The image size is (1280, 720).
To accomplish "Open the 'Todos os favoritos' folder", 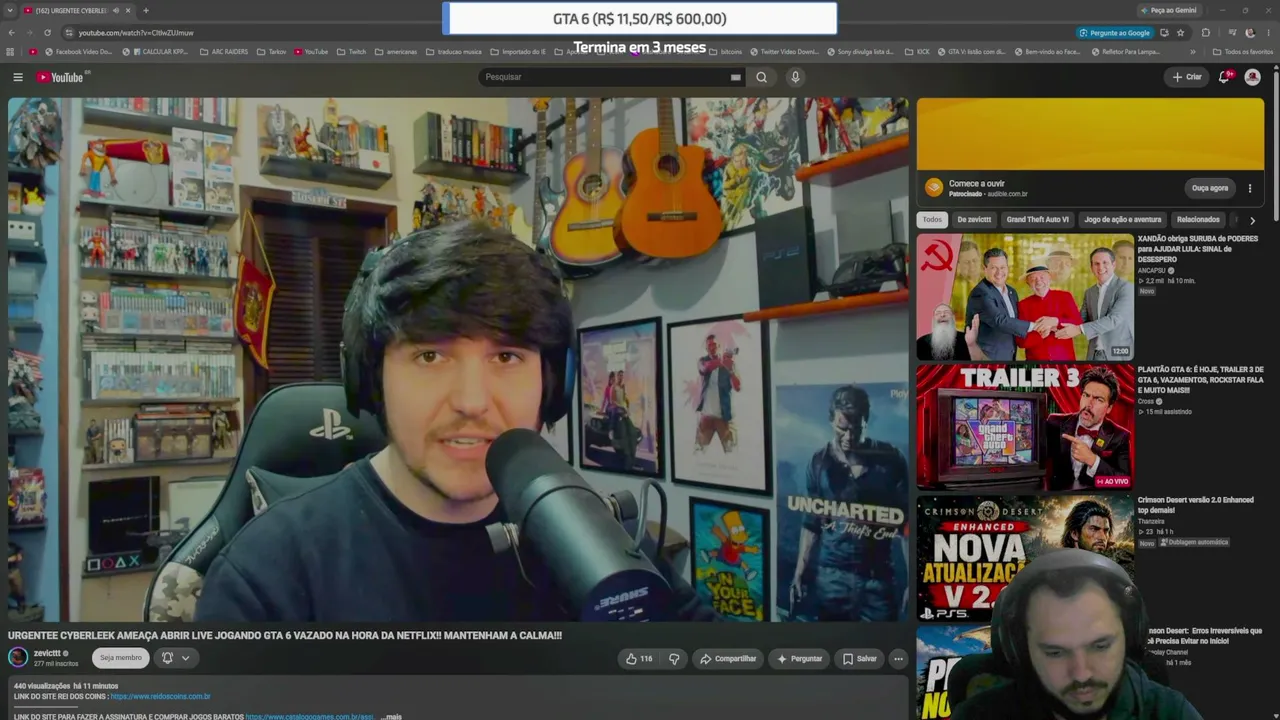I will tap(1243, 52).
